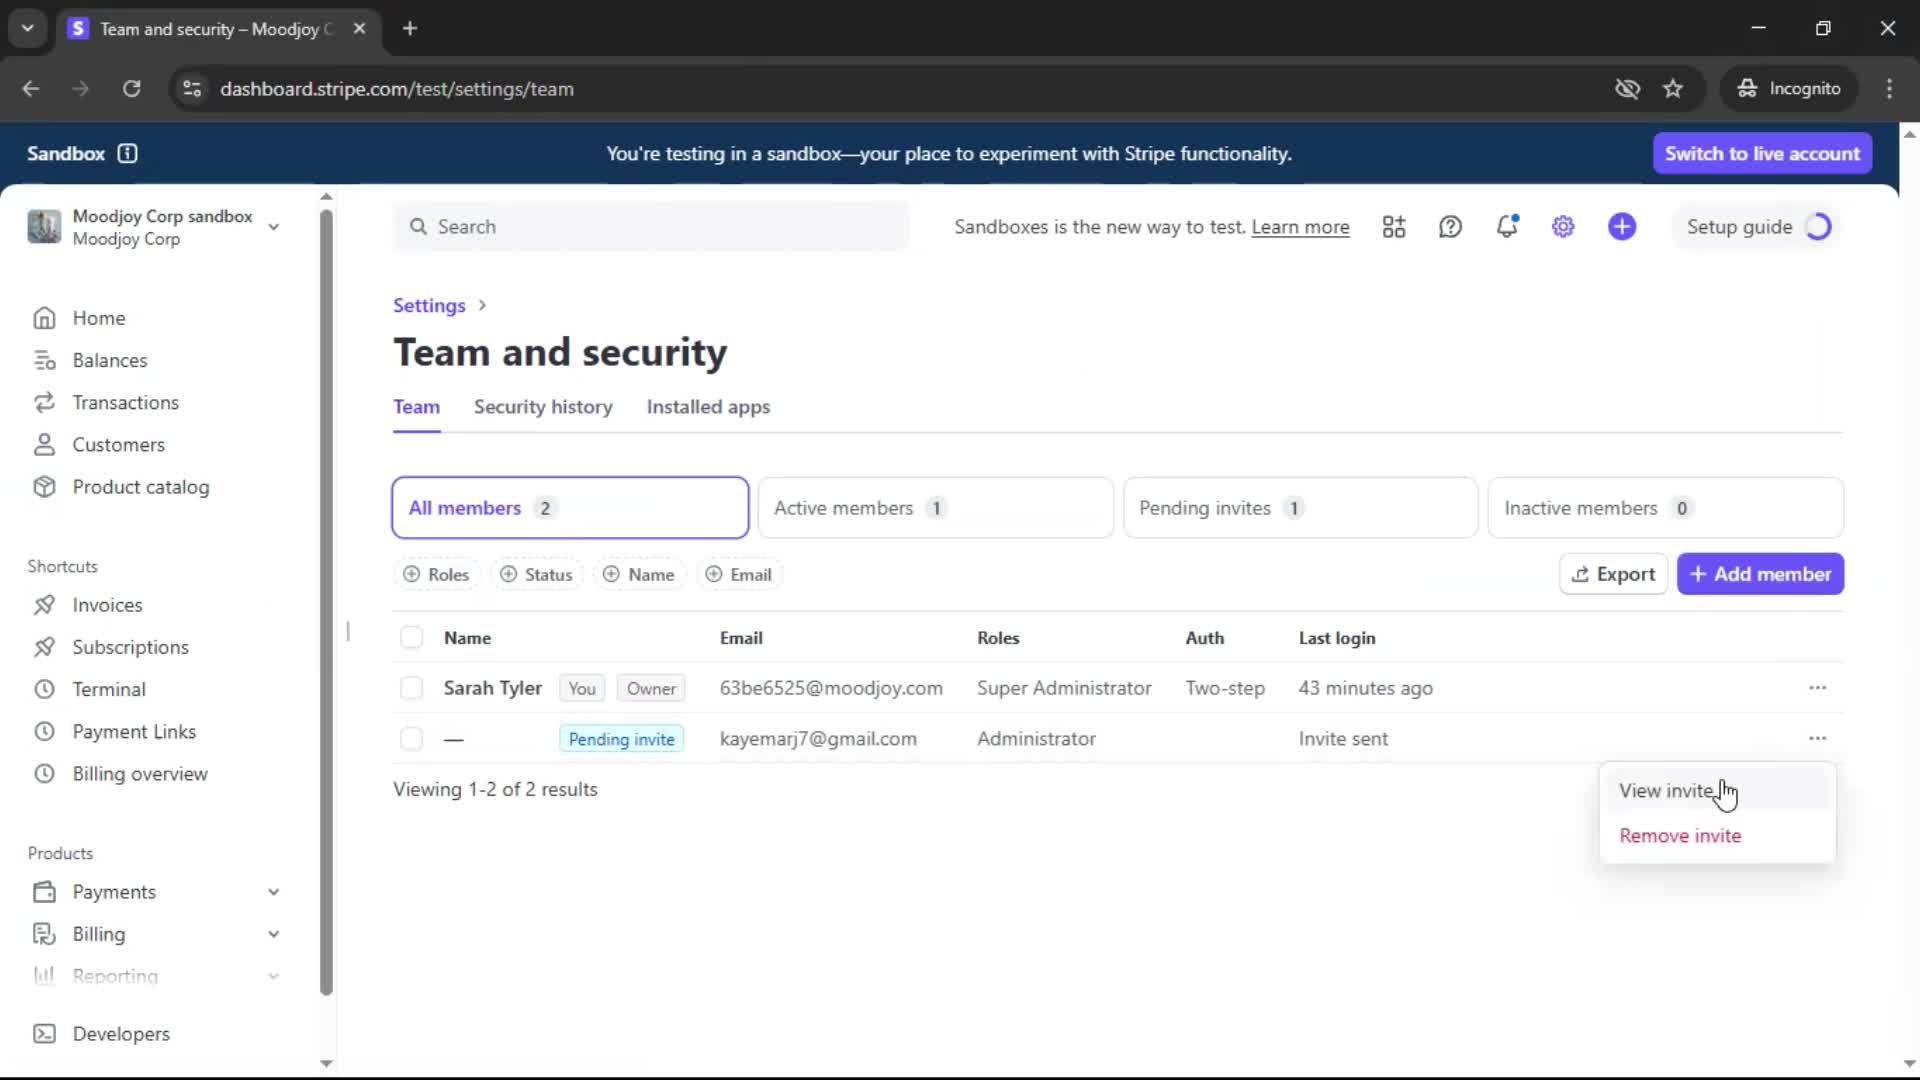Open Transactions from the sidebar
The width and height of the screenshot is (1920, 1080).
pos(125,402)
